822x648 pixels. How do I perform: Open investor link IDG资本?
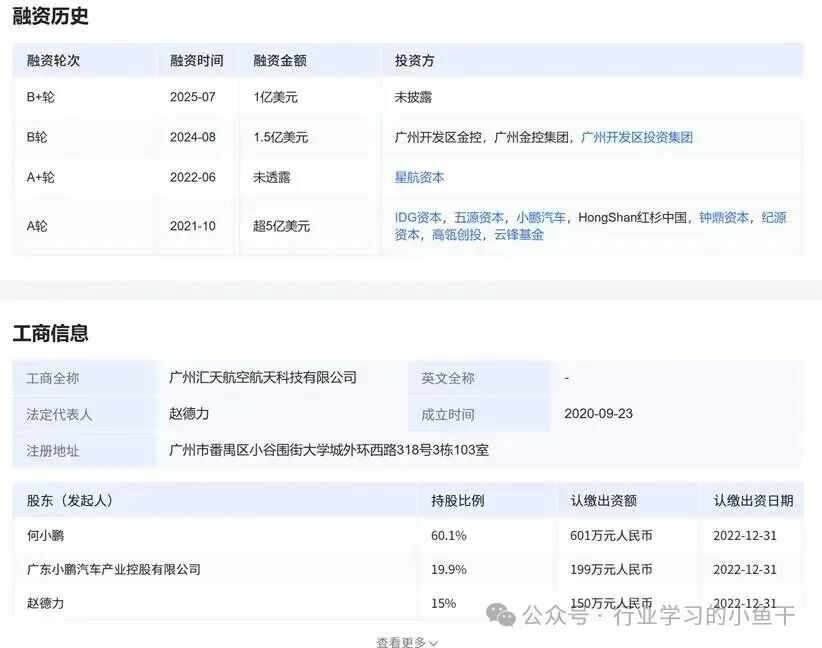tap(418, 217)
